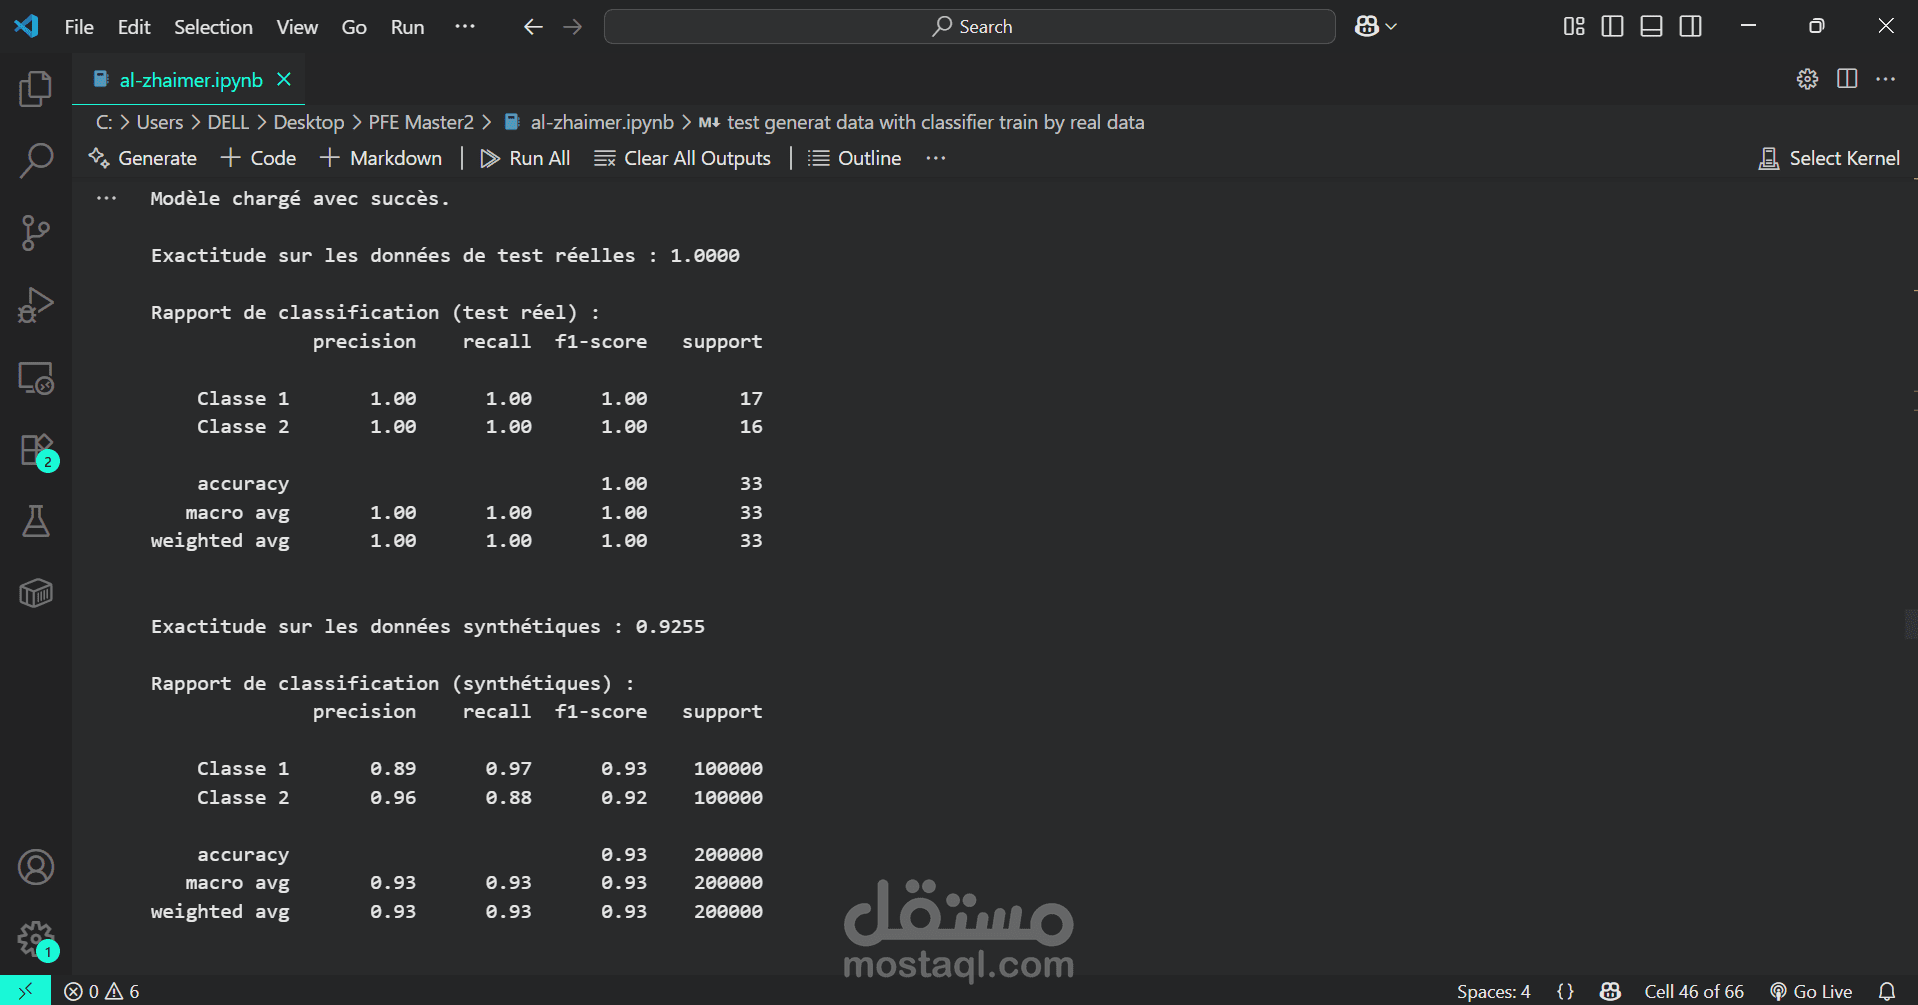
Task: Go forward with the navigation arrow
Action: coord(573,27)
